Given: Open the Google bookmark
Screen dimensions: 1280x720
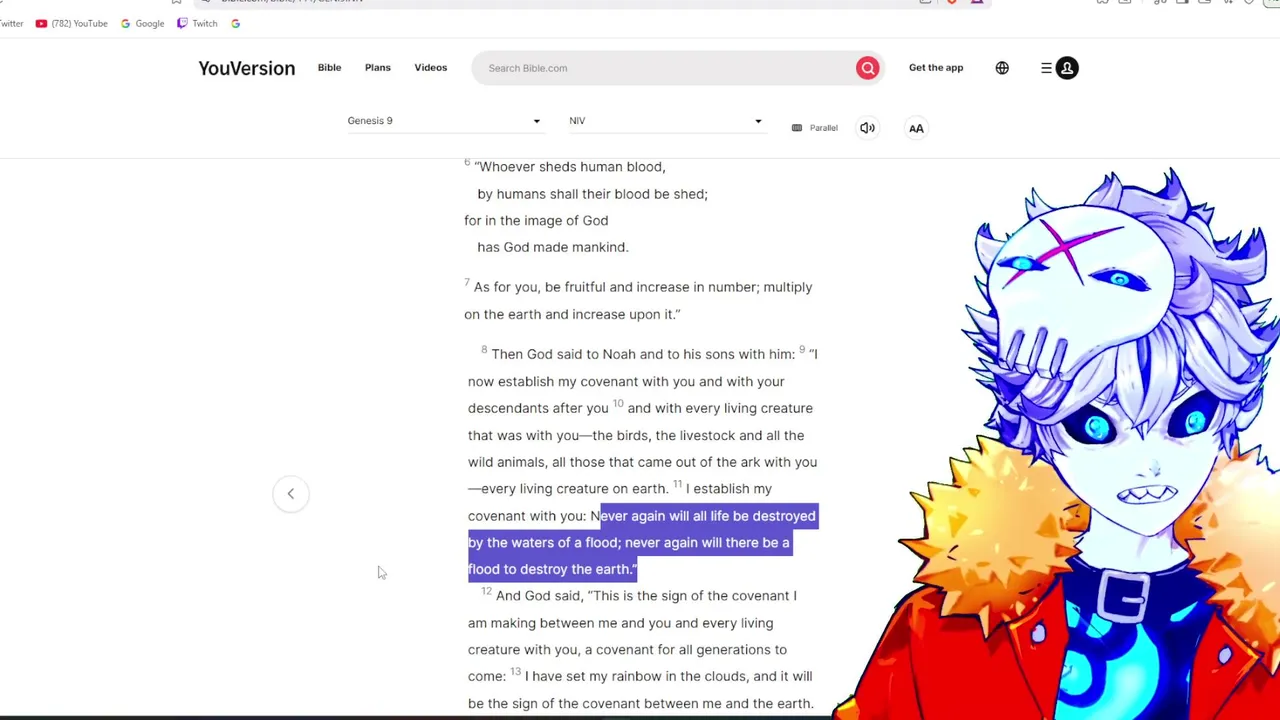Looking at the screenshot, I should (142, 23).
